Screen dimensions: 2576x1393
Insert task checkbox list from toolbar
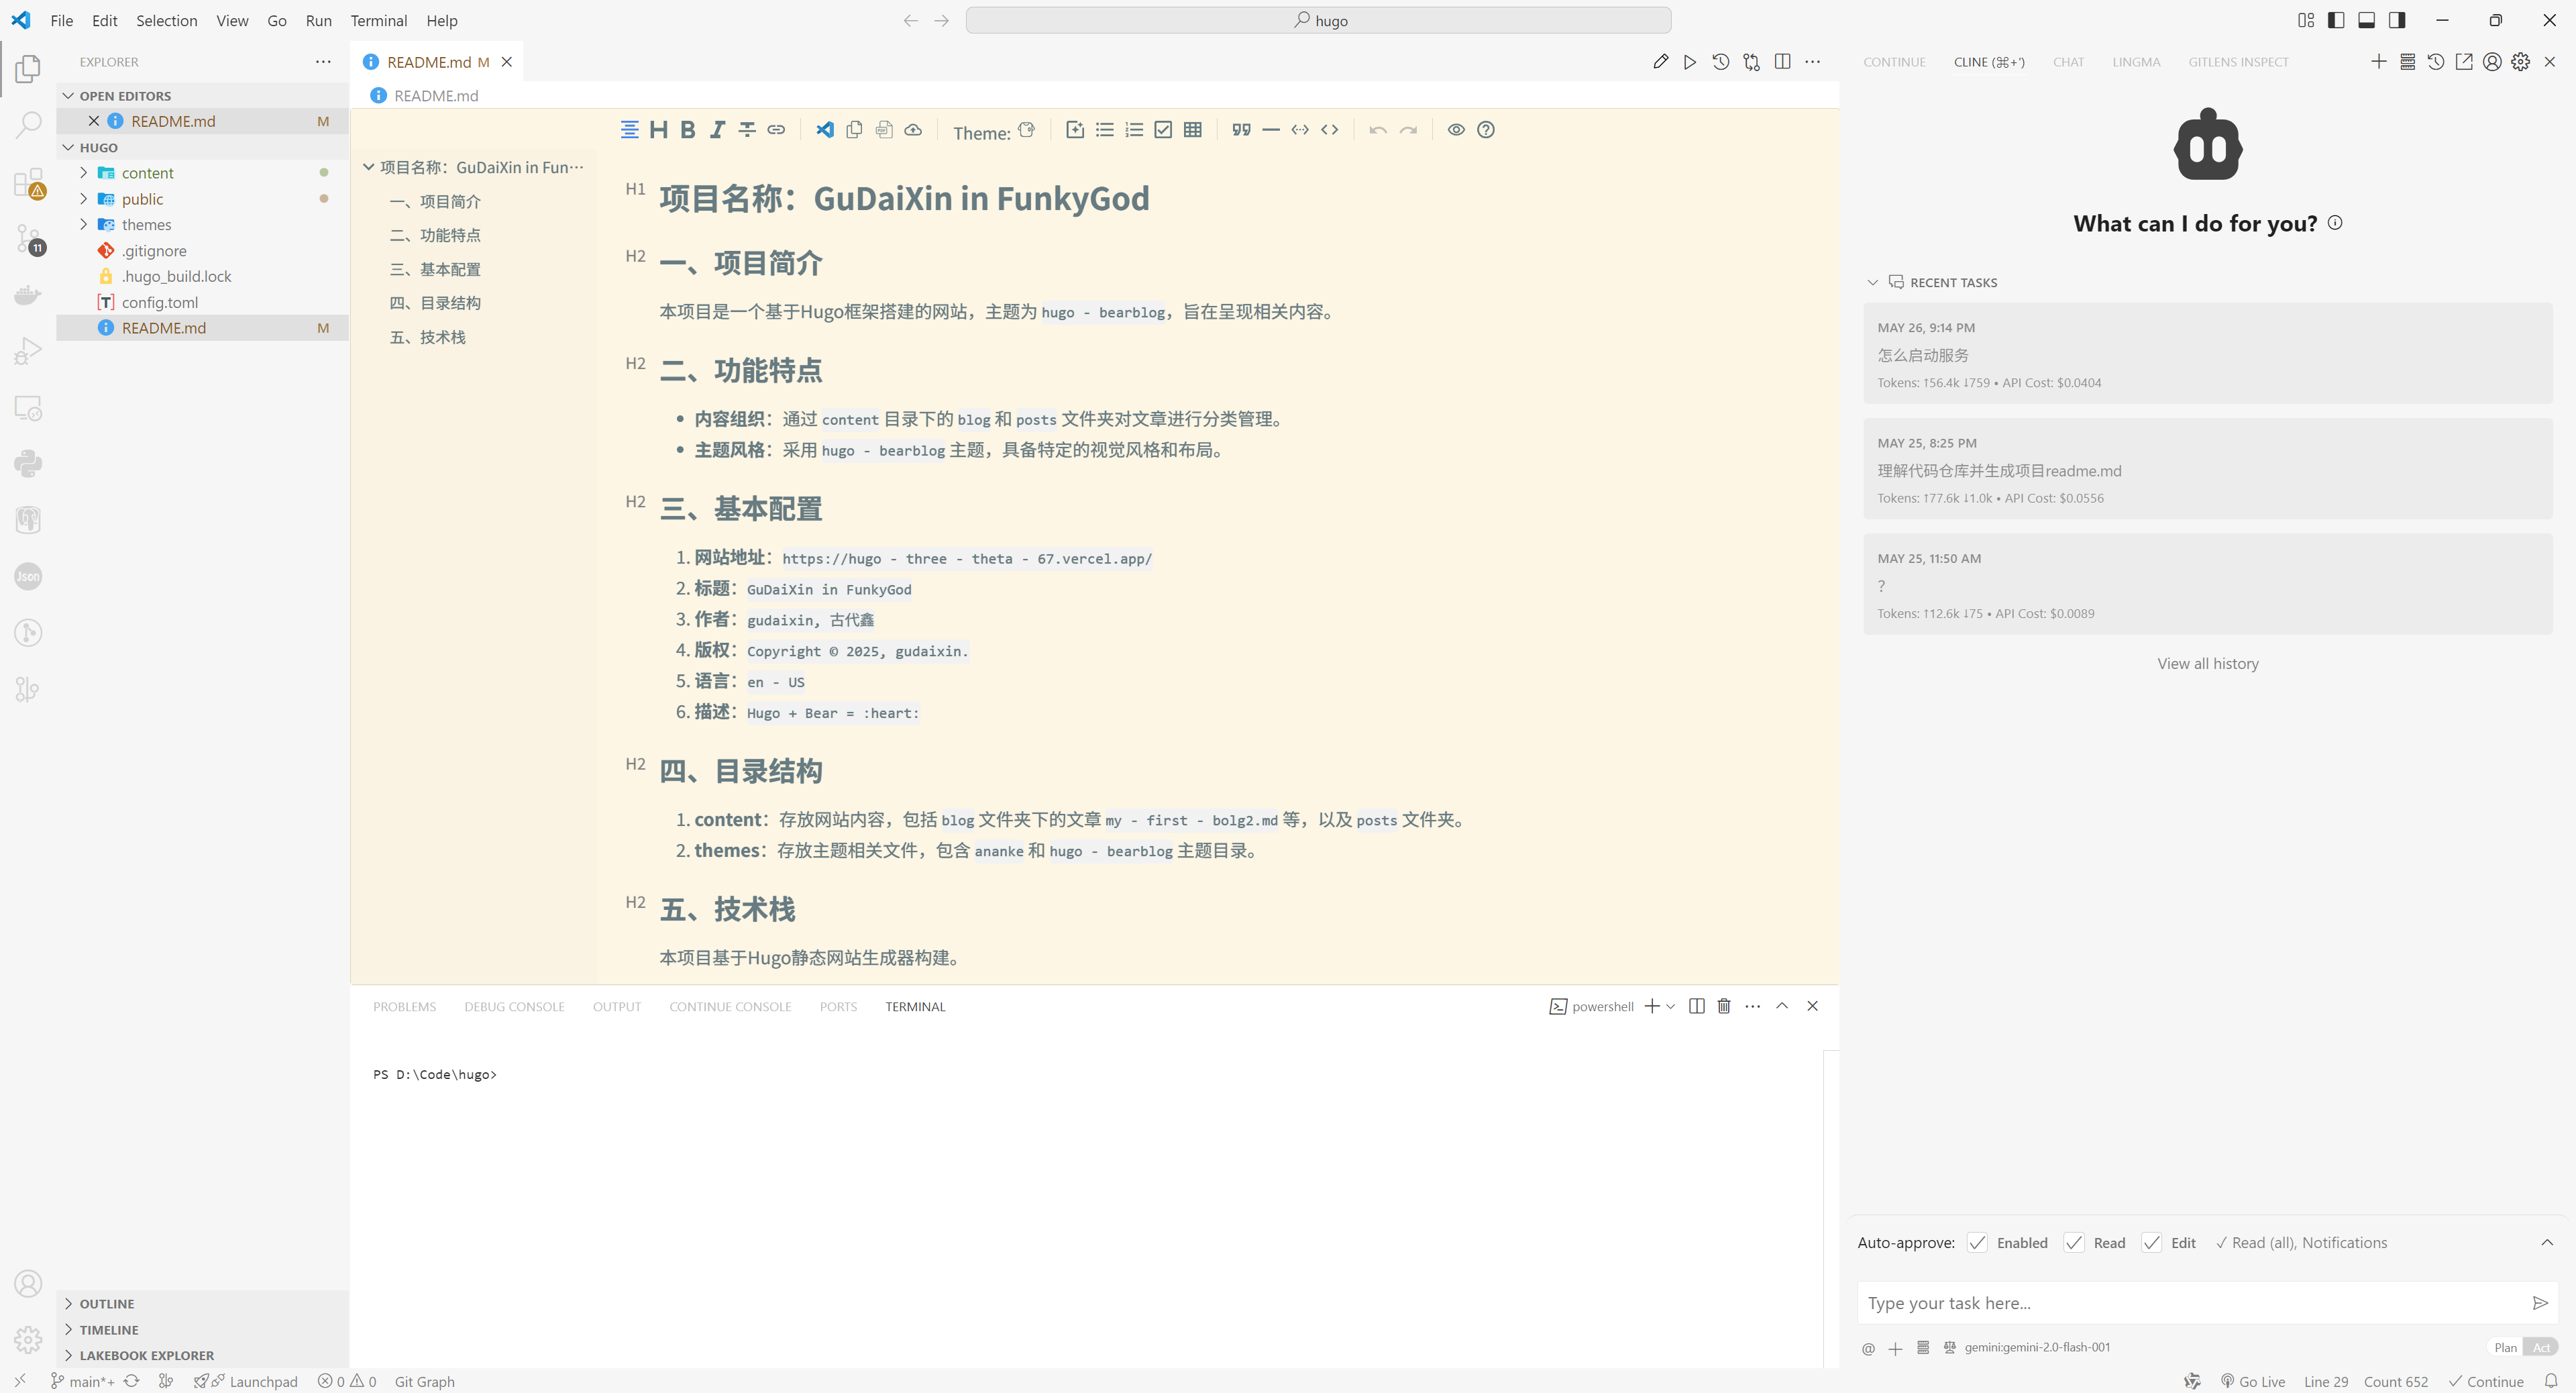pyautogui.click(x=1163, y=130)
